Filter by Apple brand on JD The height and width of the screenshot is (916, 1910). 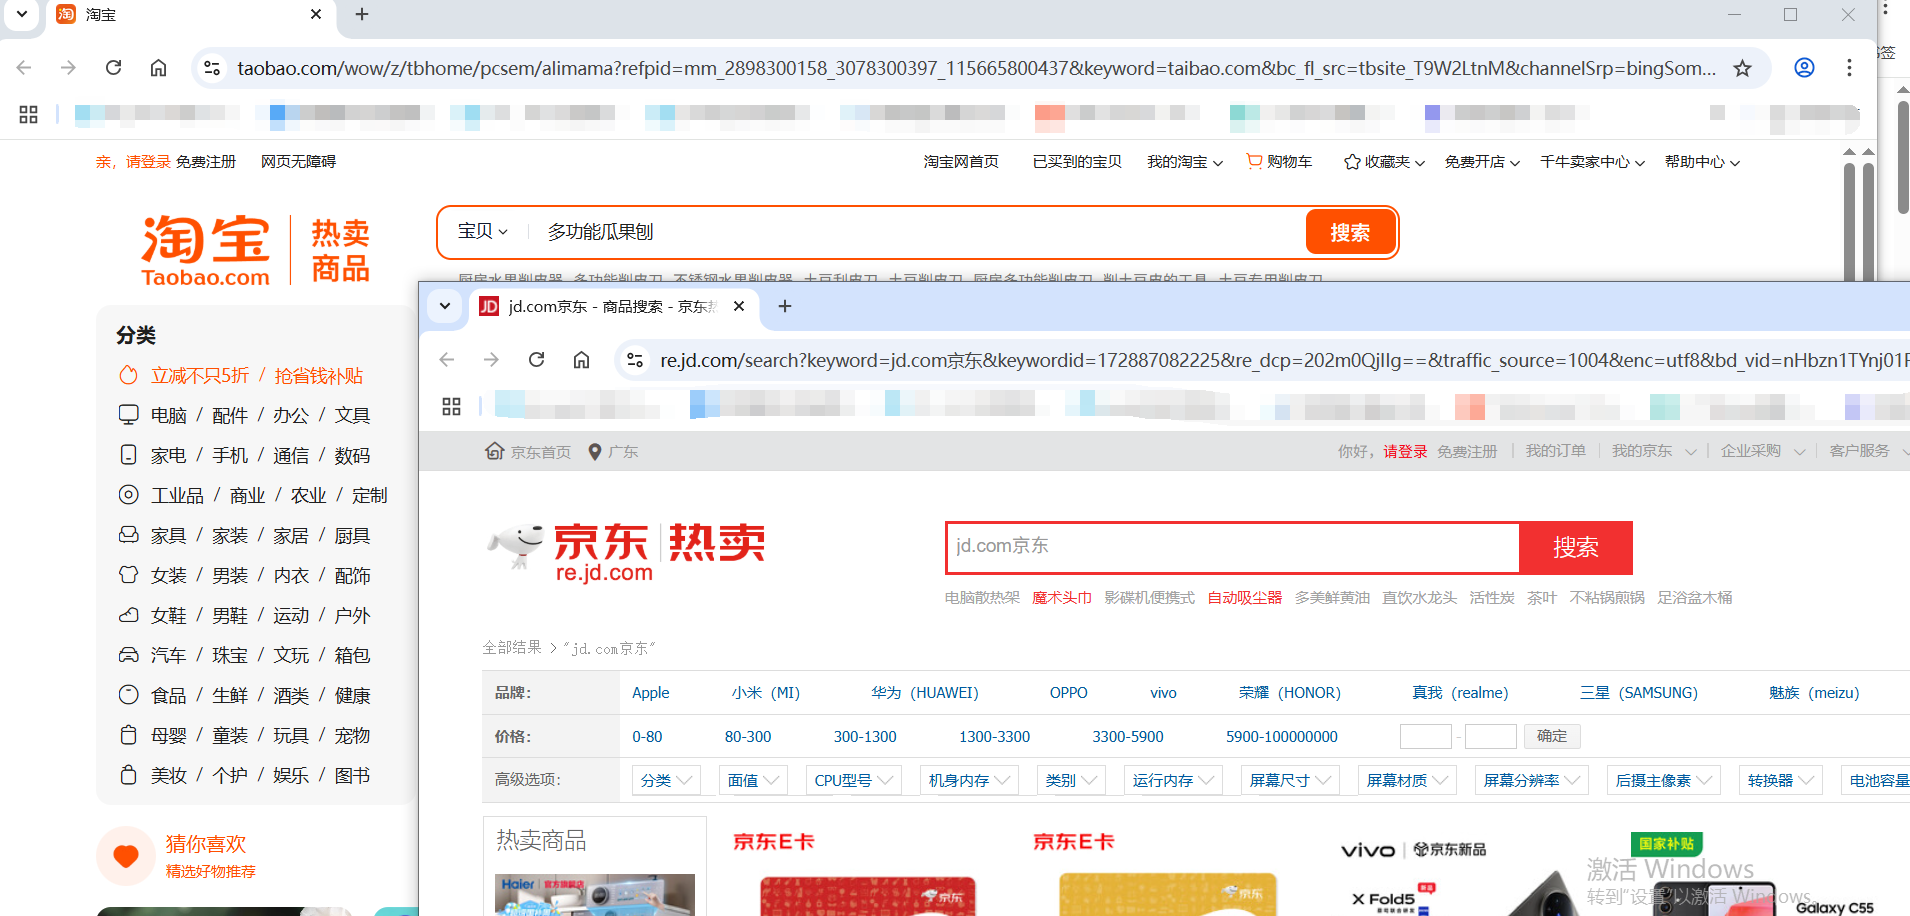click(651, 693)
